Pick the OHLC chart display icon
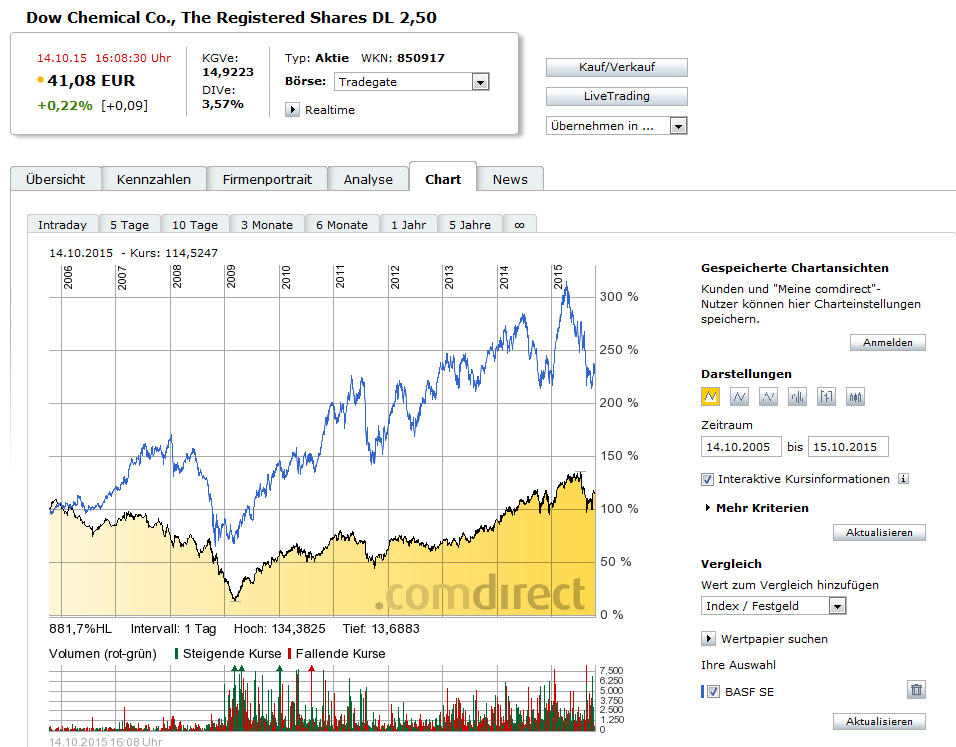This screenshot has height=747, width=956. (x=826, y=397)
